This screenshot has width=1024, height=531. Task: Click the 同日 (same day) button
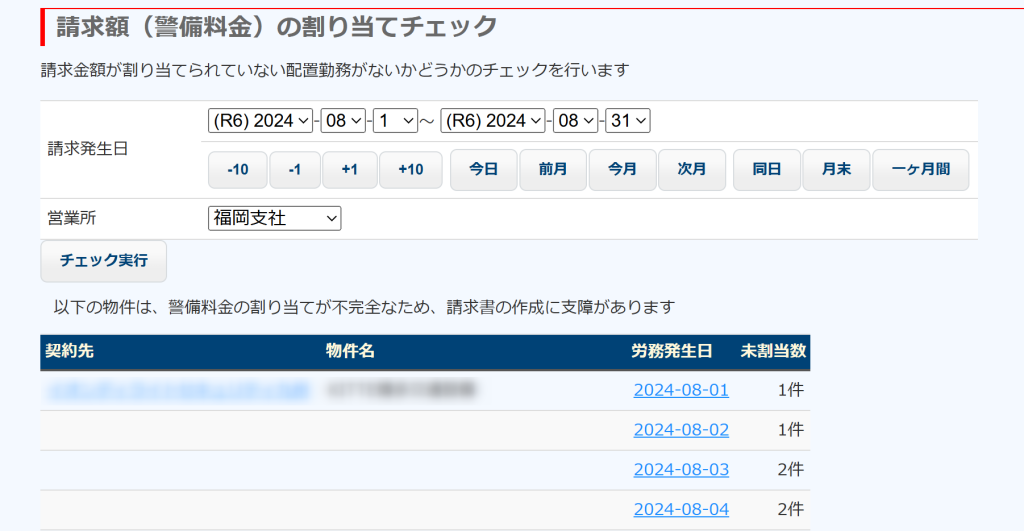tap(767, 170)
